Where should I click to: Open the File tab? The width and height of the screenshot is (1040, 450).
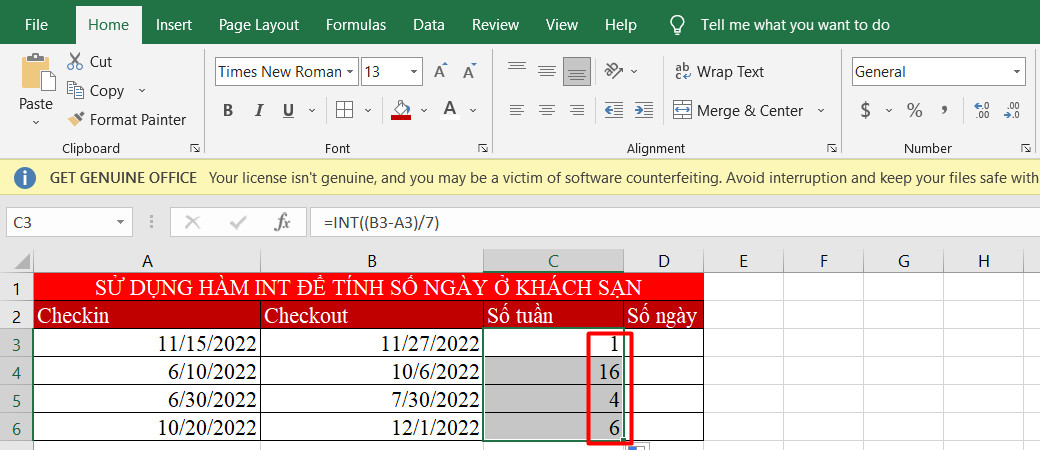tap(36, 25)
